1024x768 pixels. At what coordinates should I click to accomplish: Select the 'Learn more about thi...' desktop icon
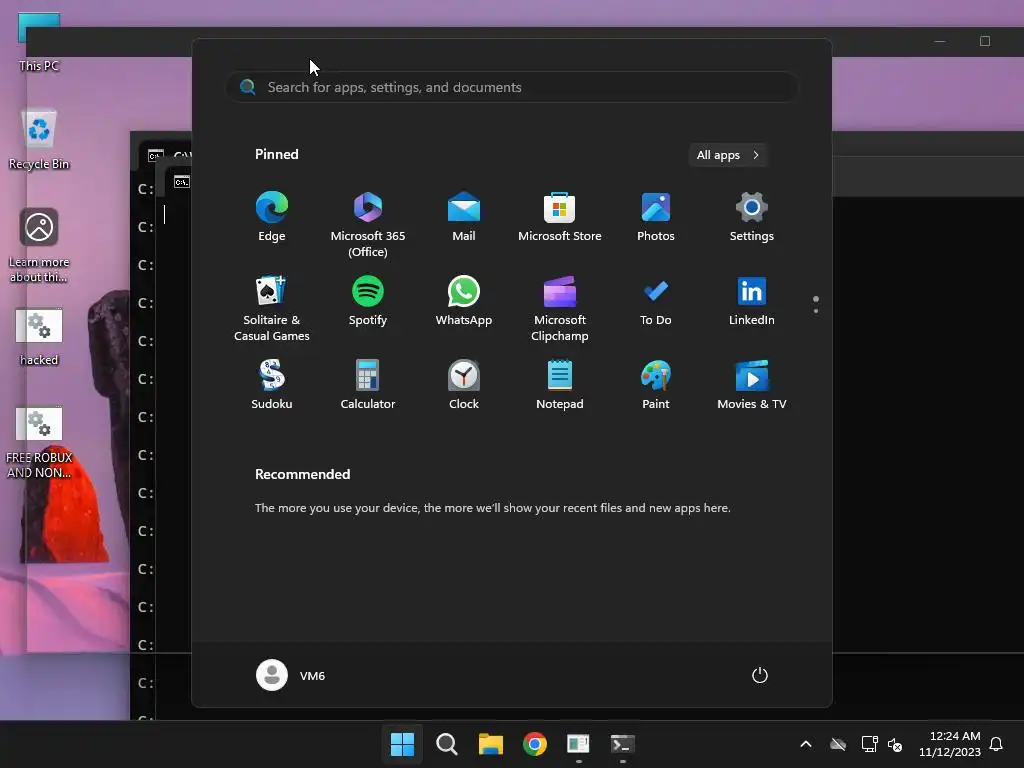pos(39,246)
